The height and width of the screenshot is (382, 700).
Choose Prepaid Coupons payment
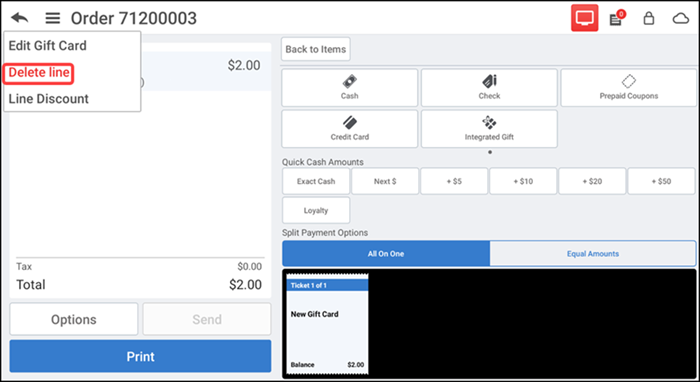coord(629,87)
